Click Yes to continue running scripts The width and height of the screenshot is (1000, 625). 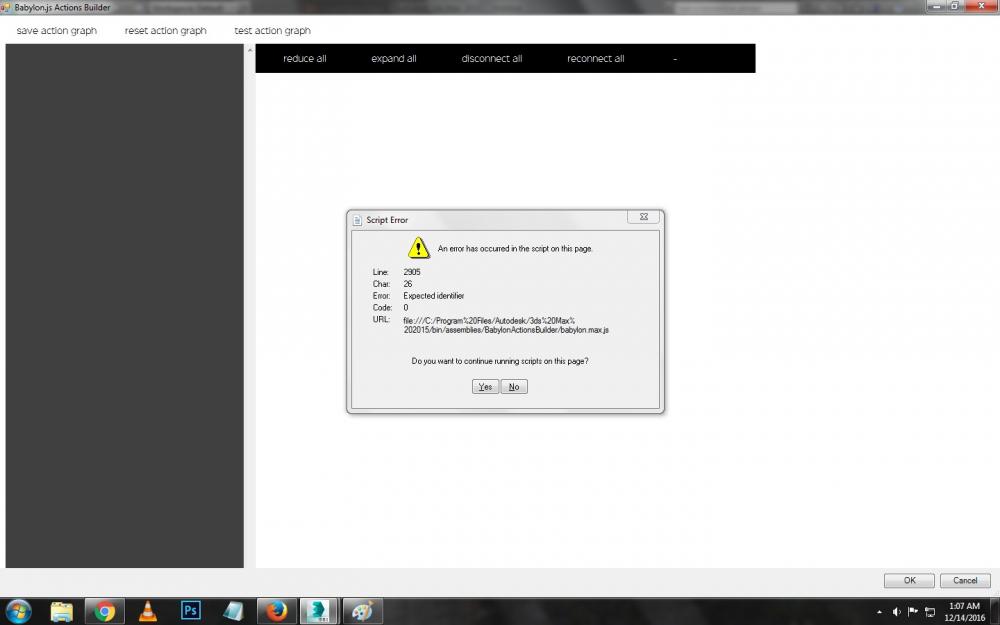[x=485, y=386]
